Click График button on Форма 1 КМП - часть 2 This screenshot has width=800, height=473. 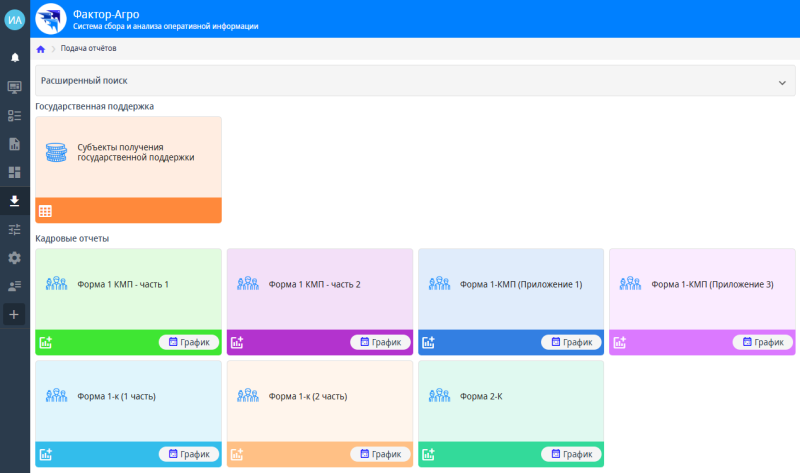click(x=380, y=342)
